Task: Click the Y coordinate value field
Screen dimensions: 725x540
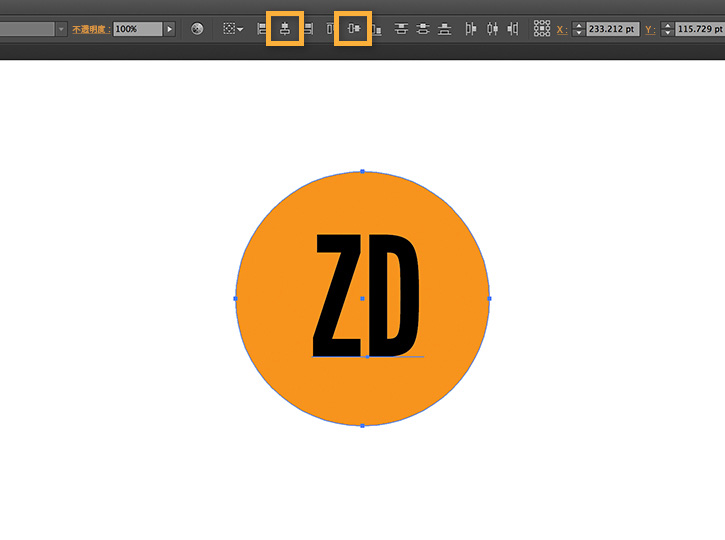Action: (x=700, y=29)
